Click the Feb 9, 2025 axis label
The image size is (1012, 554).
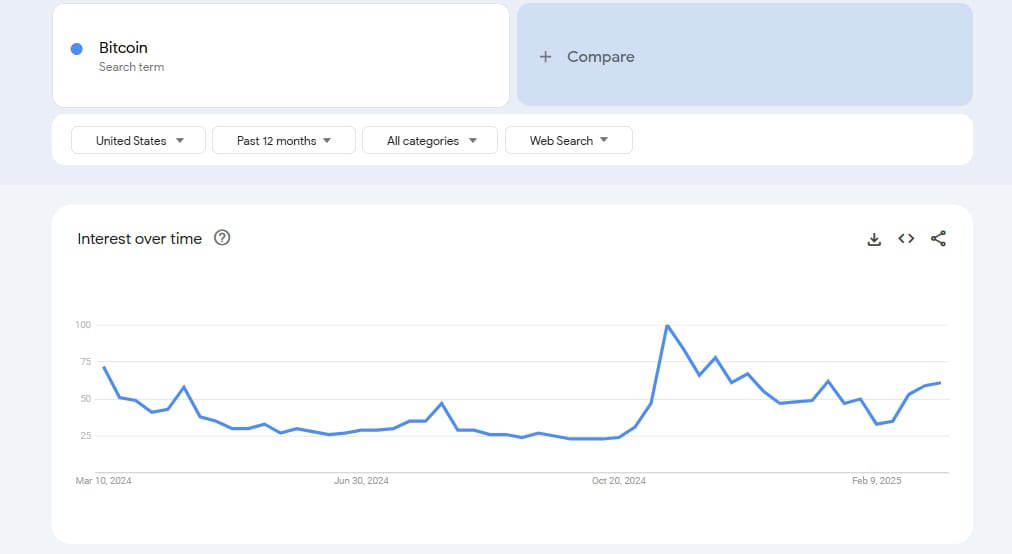point(877,481)
